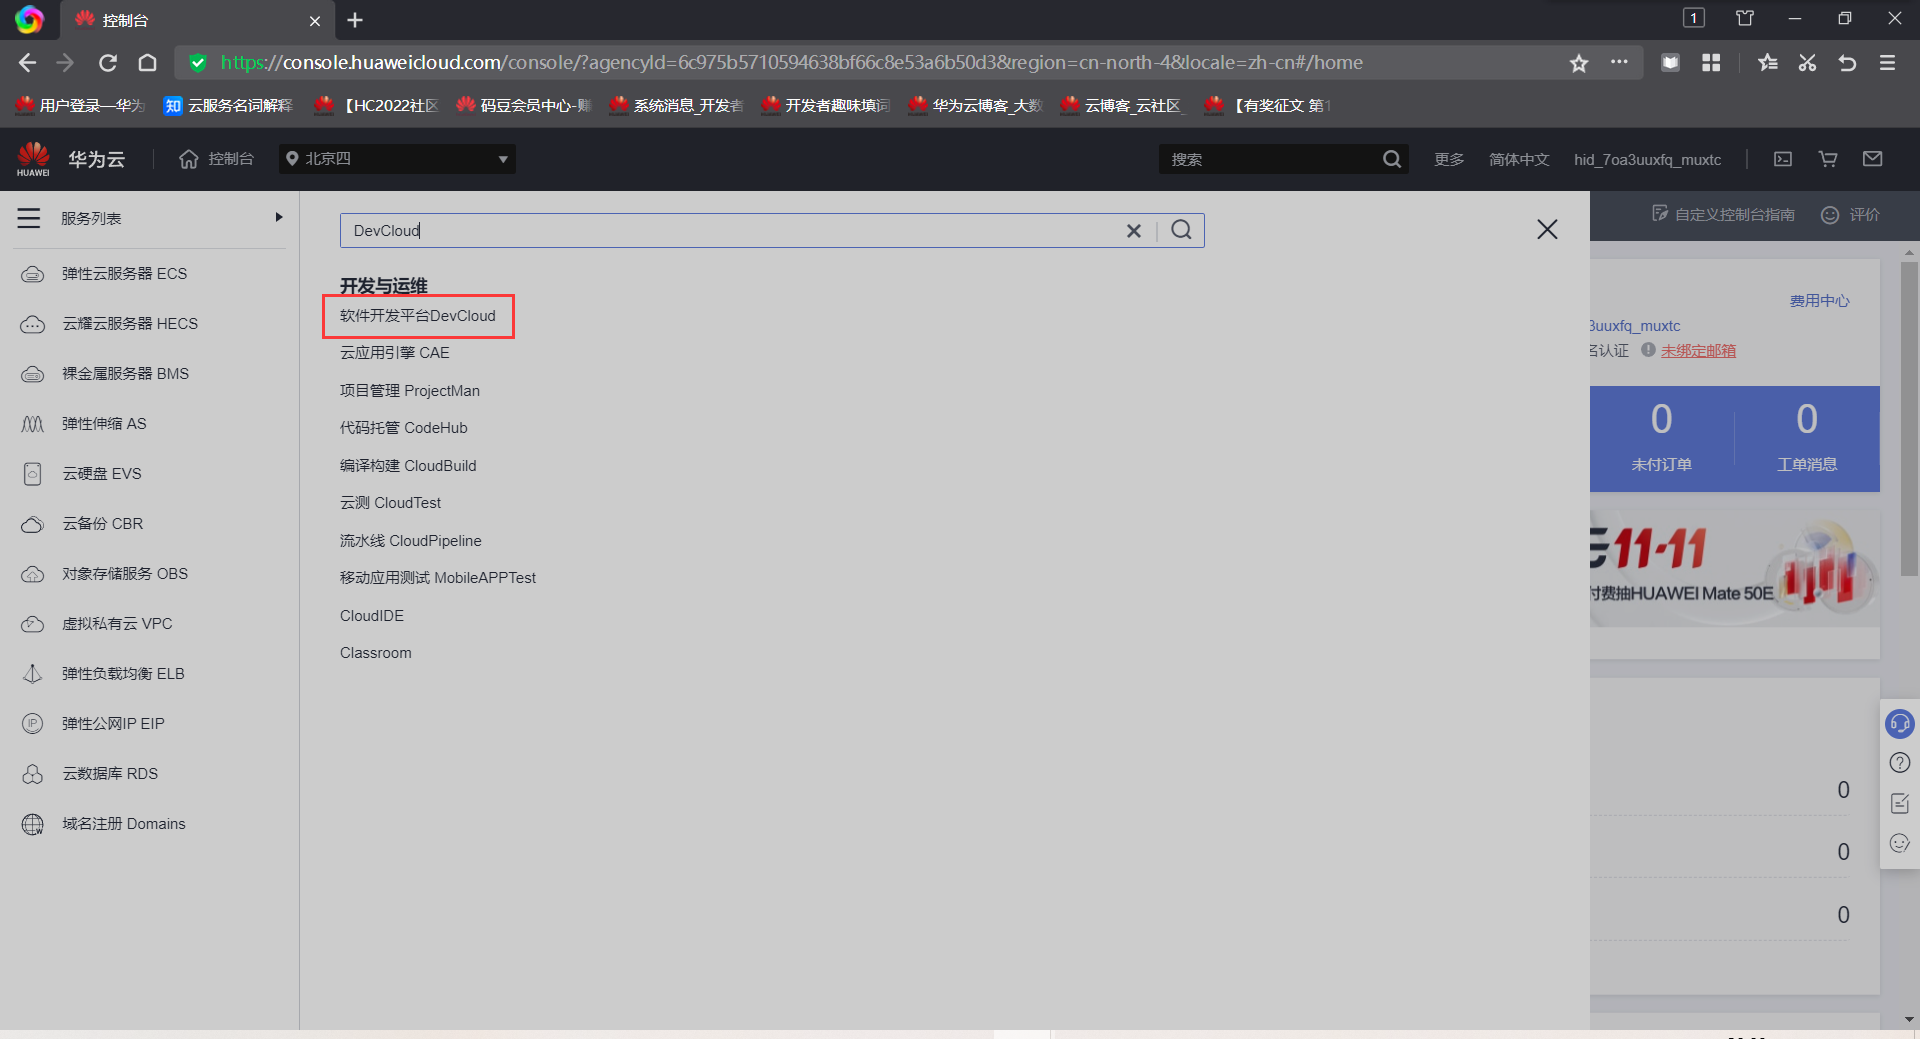Open the hid_7oa3uuxfq_muxtc account menu

(1647, 159)
